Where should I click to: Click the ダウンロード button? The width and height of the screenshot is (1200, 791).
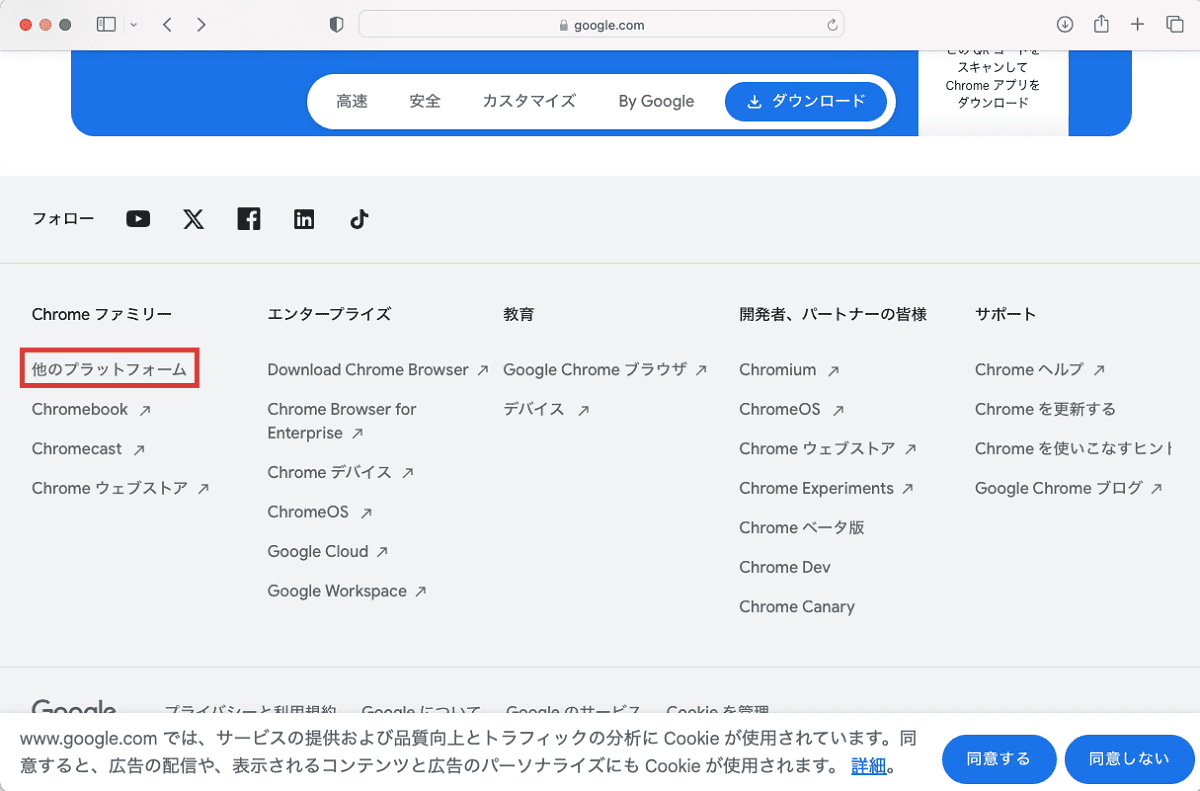(805, 101)
